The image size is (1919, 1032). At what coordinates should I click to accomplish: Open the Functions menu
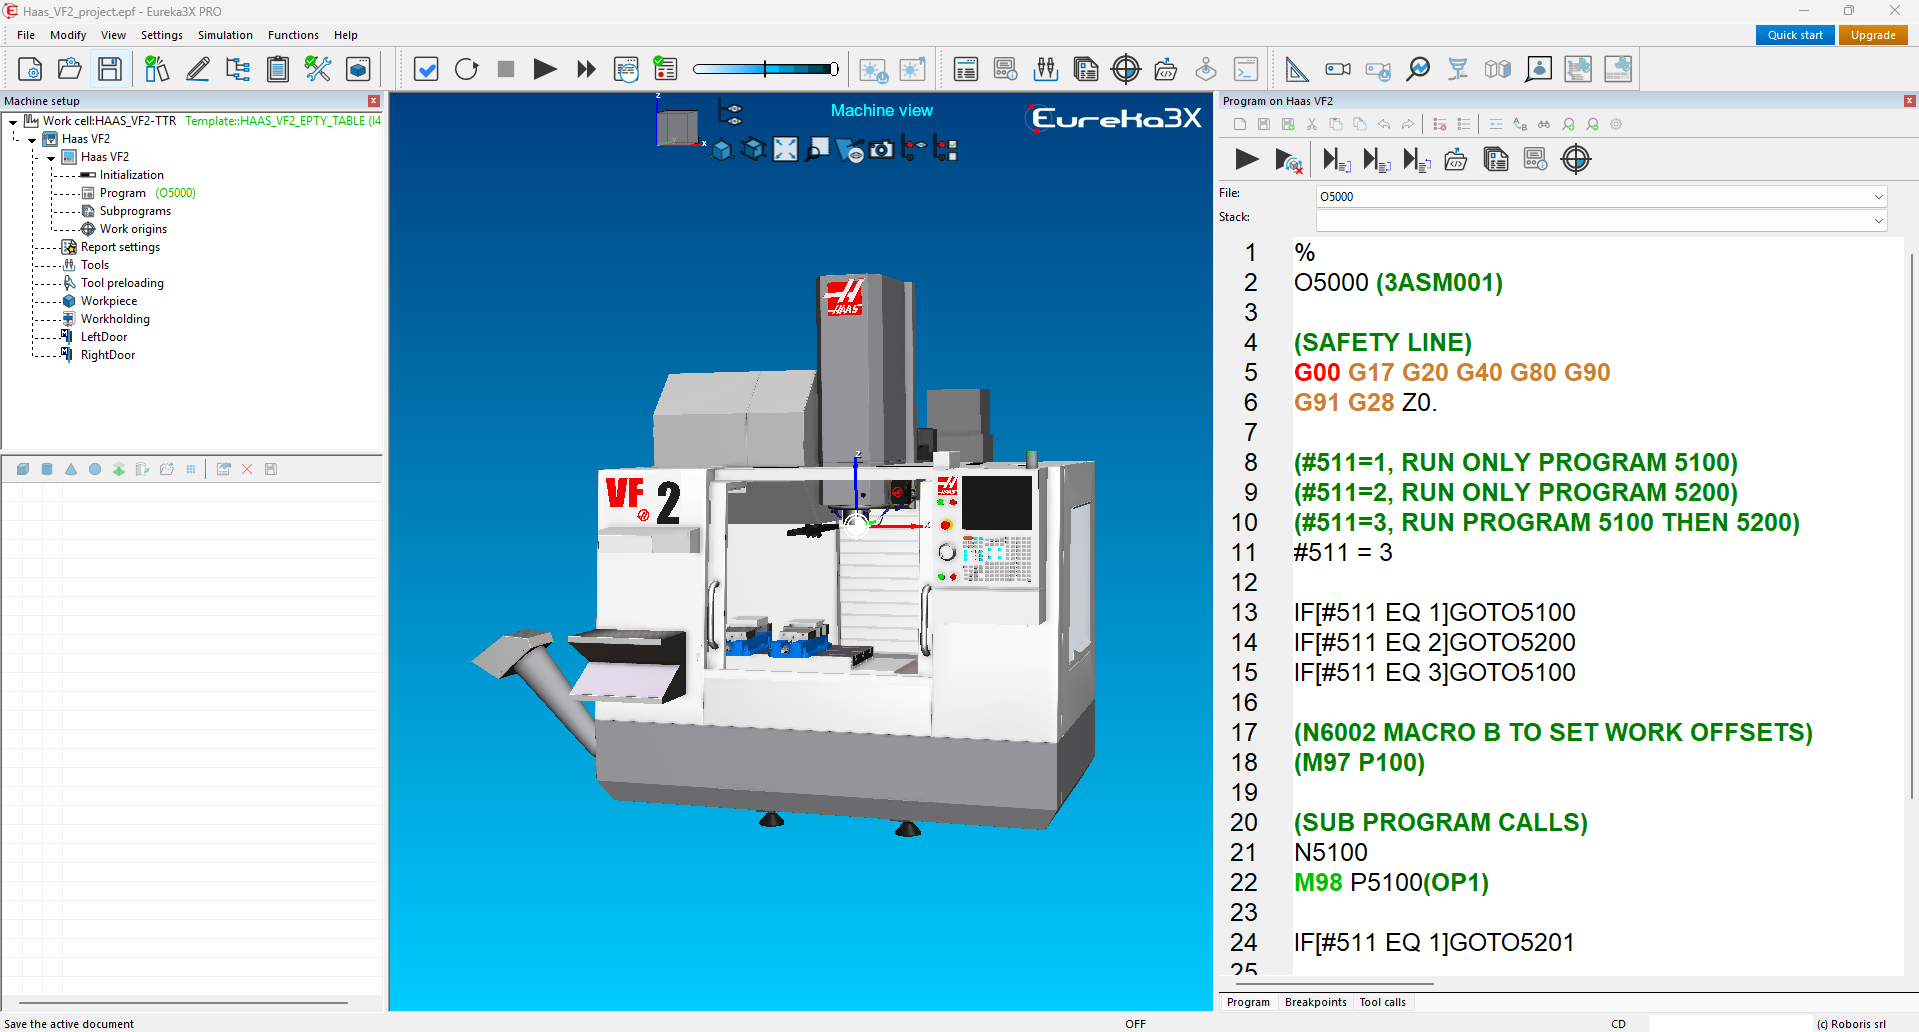293,35
